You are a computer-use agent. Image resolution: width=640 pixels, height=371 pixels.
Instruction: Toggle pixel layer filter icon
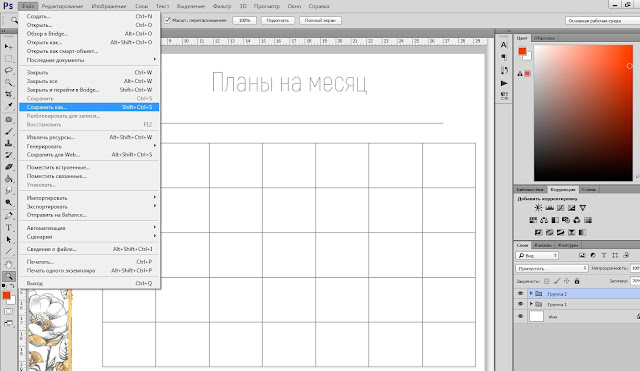click(x=582, y=255)
